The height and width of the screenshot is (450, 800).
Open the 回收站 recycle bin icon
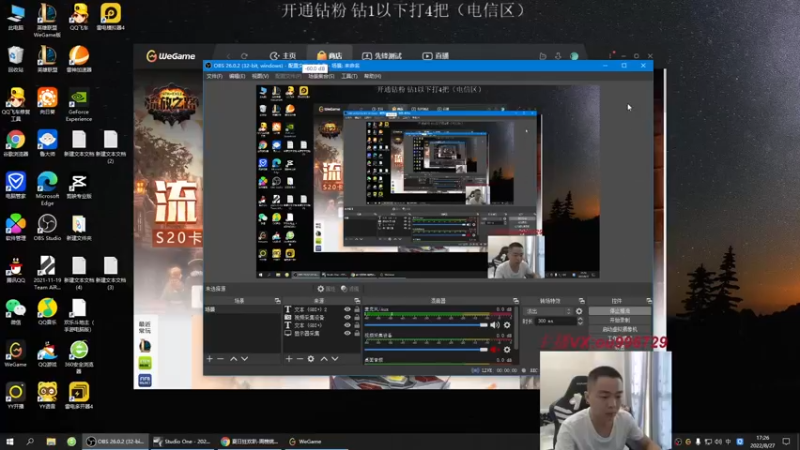15,59
